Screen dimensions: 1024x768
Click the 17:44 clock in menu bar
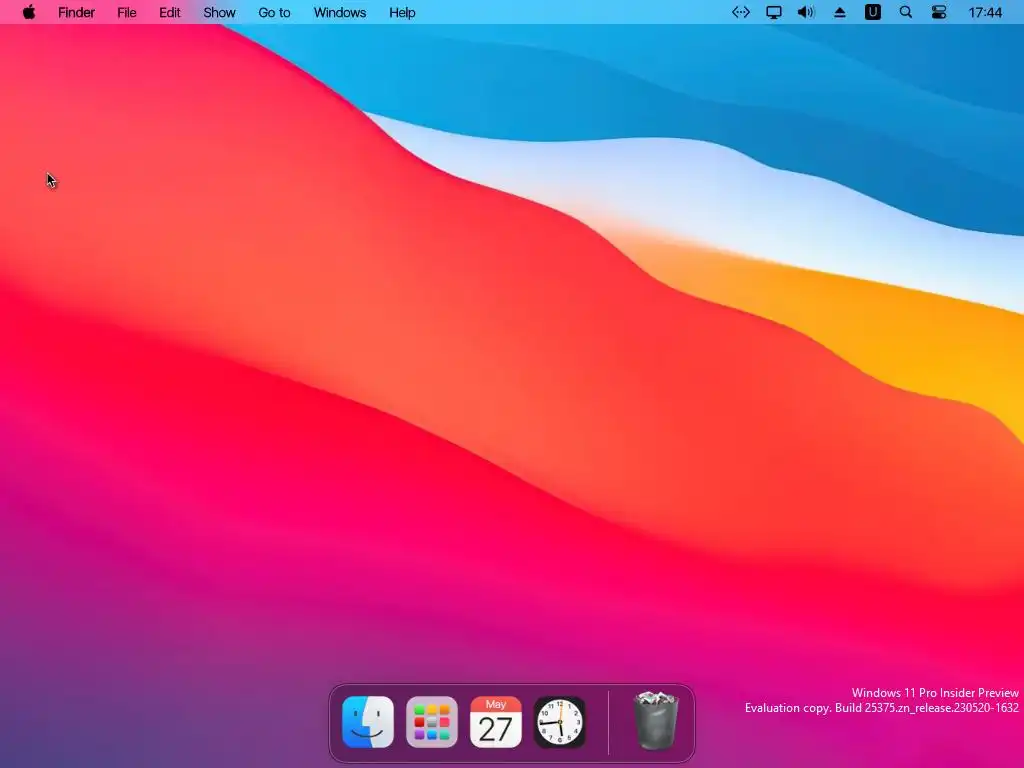click(x=985, y=12)
